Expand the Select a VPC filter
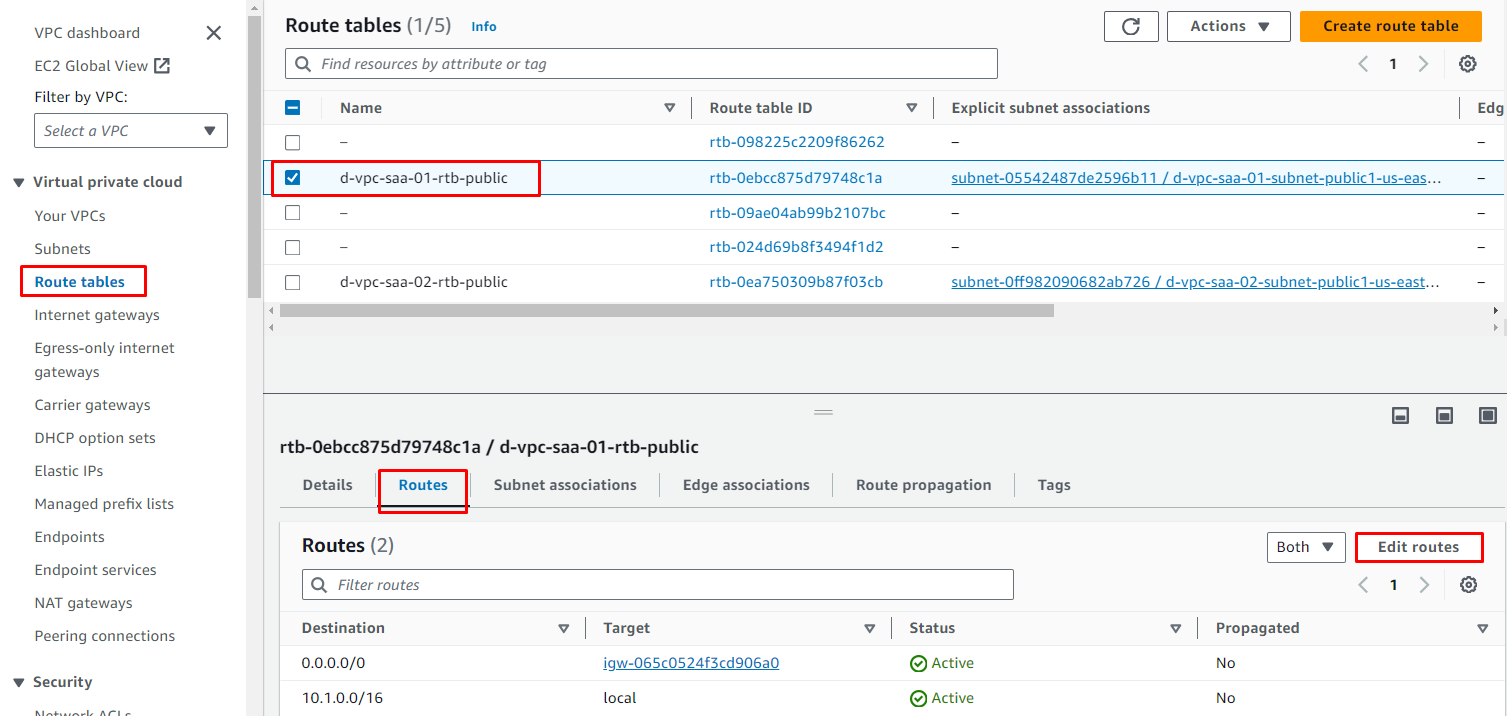The height and width of the screenshot is (716, 1507). pyautogui.click(x=131, y=131)
